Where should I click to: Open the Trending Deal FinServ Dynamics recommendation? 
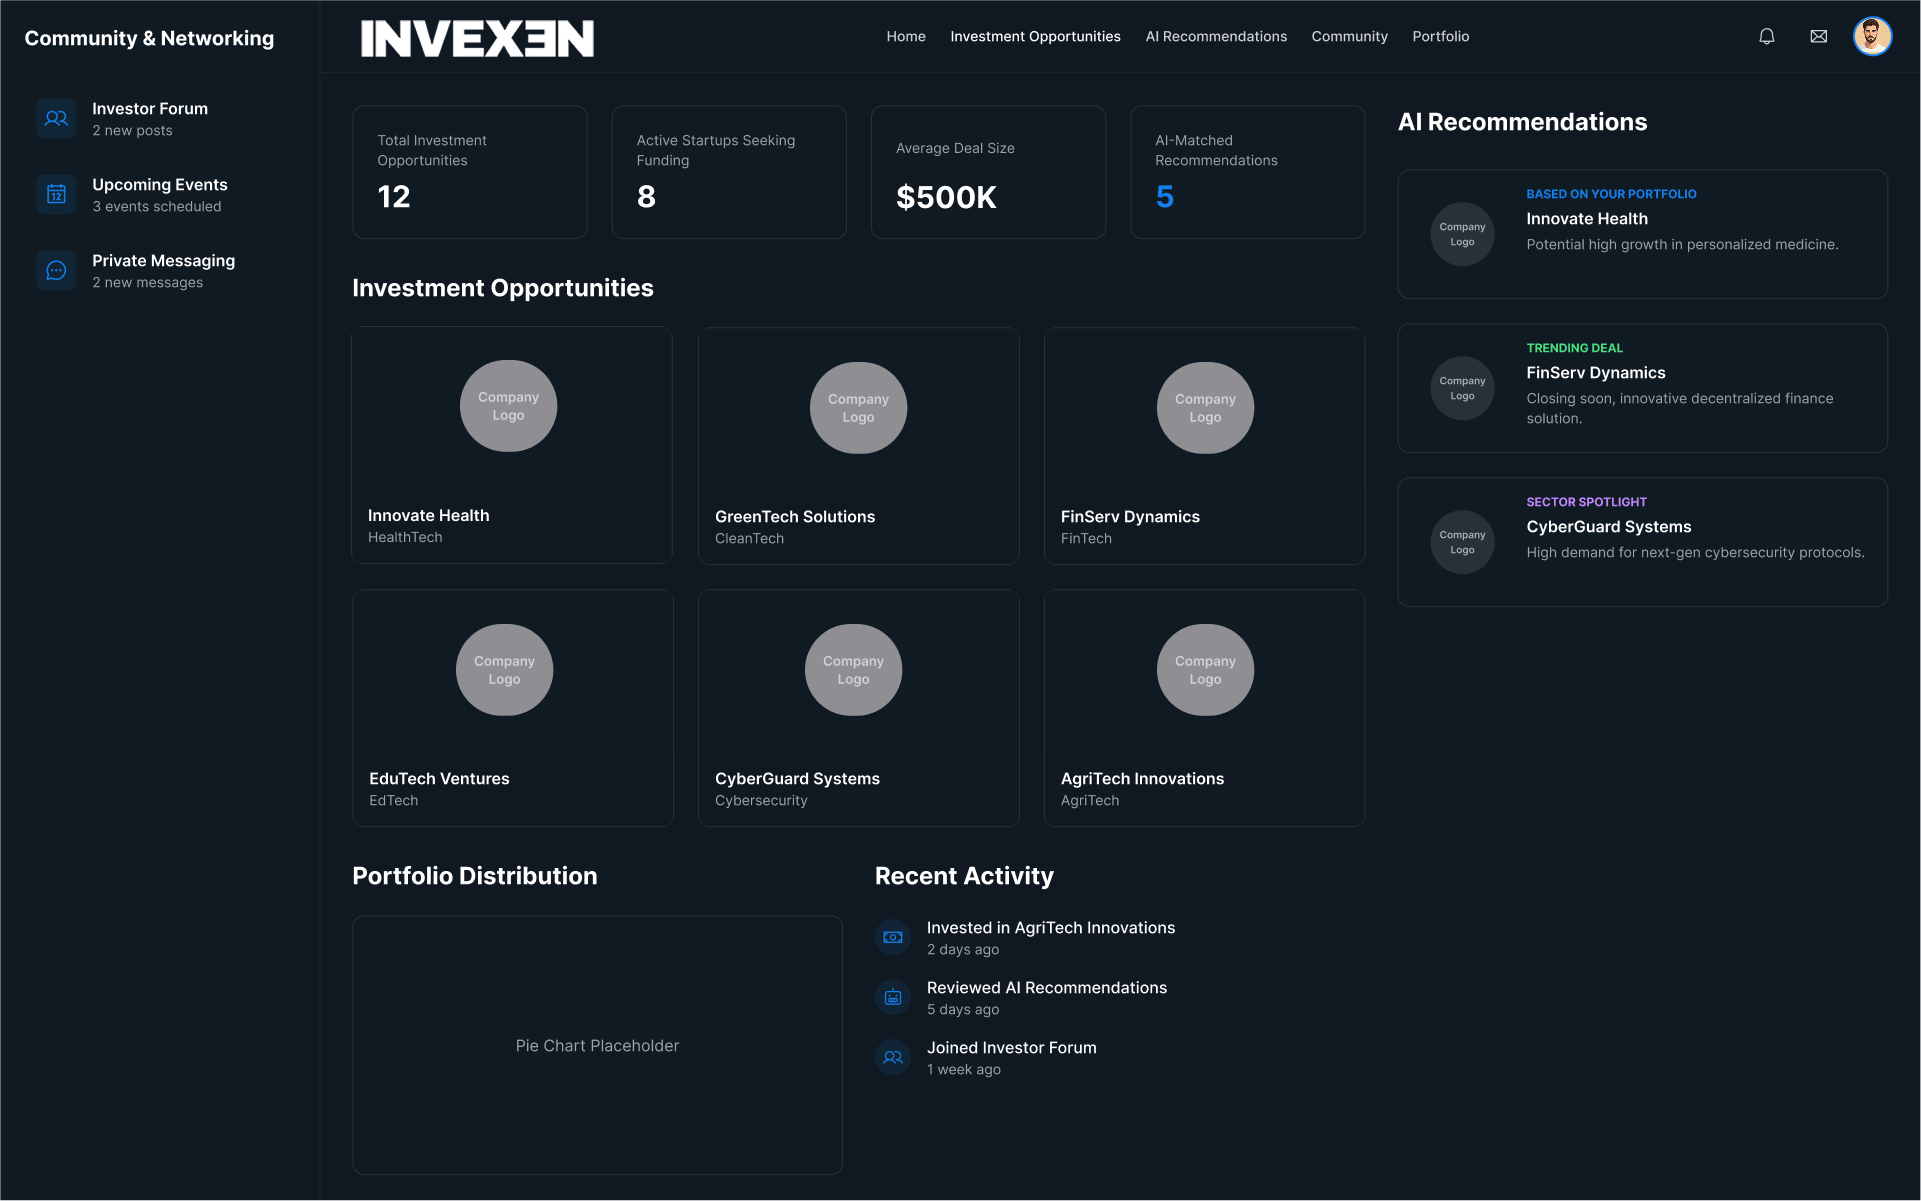coord(1642,388)
